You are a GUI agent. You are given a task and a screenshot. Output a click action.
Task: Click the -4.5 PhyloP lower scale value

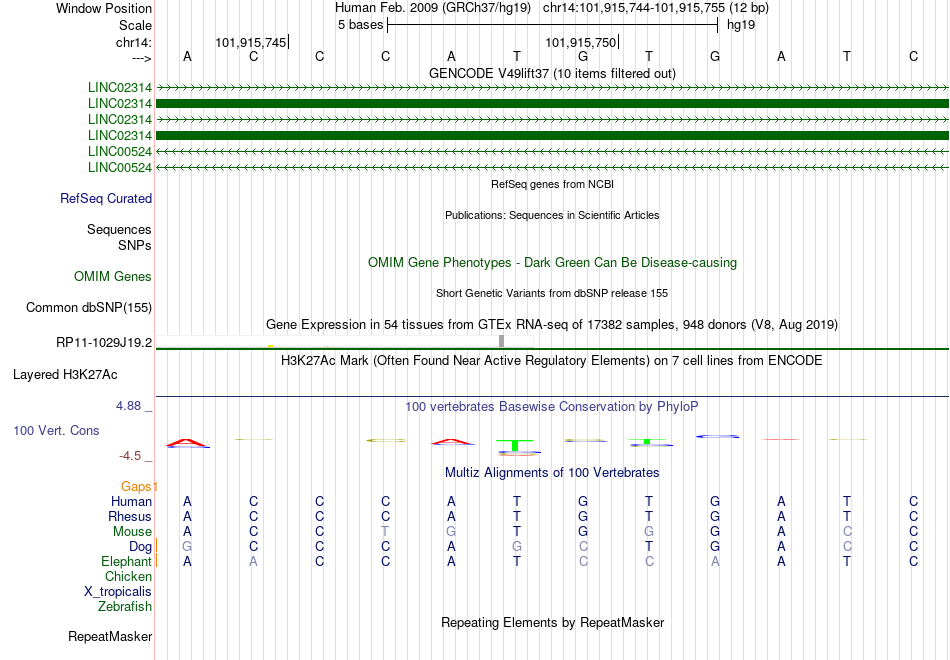(x=130, y=456)
